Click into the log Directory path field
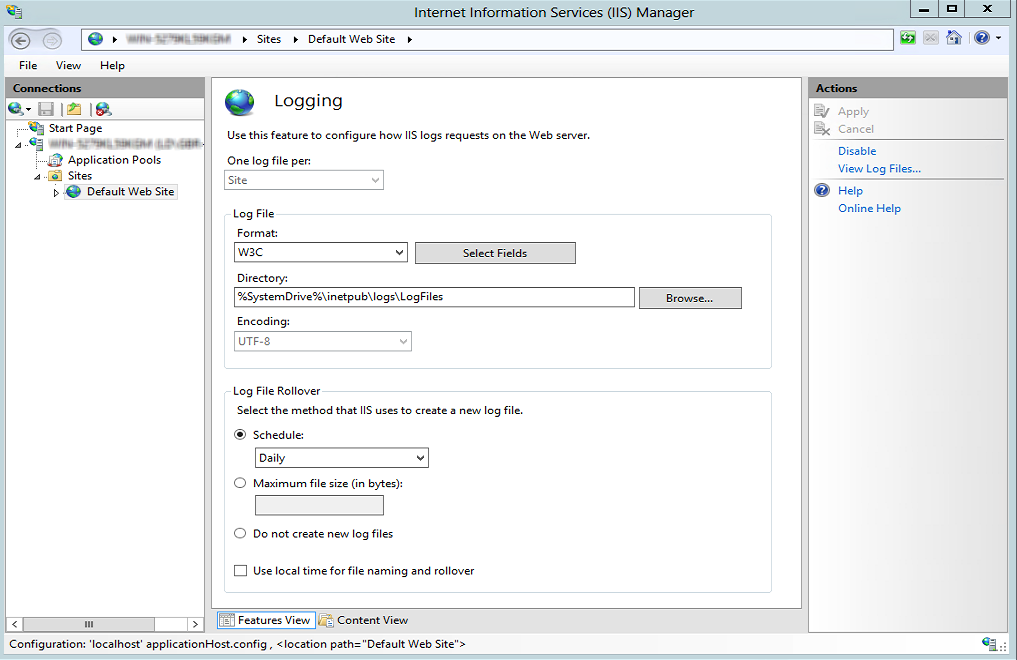This screenshot has width=1017, height=660. [x=434, y=297]
